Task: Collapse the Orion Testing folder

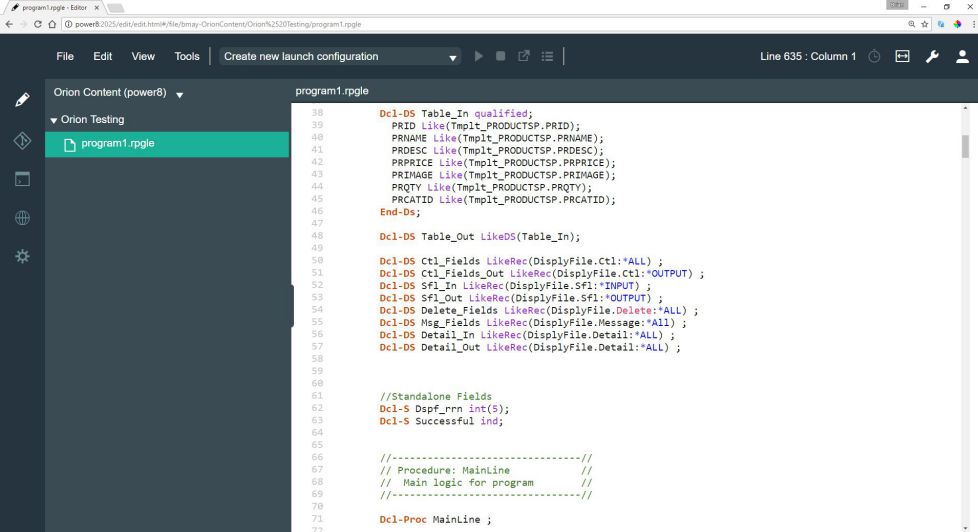Action: pyautogui.click(x=54, y=120)
